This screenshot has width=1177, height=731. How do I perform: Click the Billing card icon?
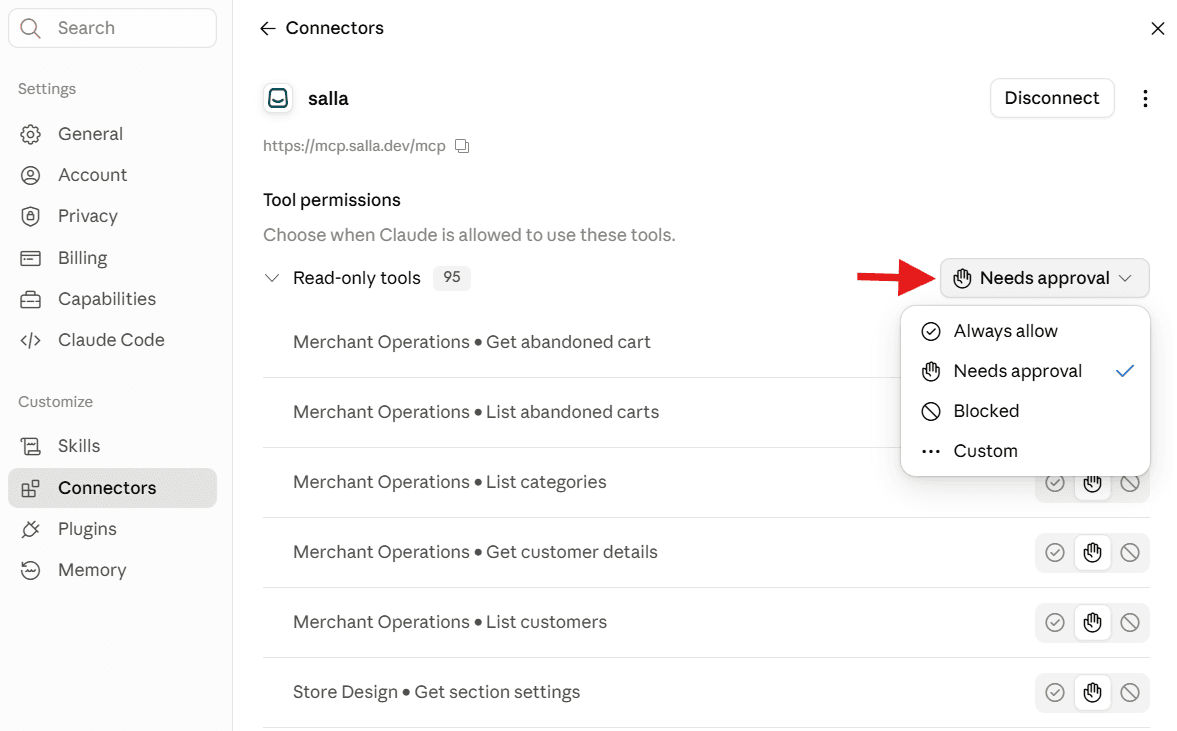[x=30, y=258]
